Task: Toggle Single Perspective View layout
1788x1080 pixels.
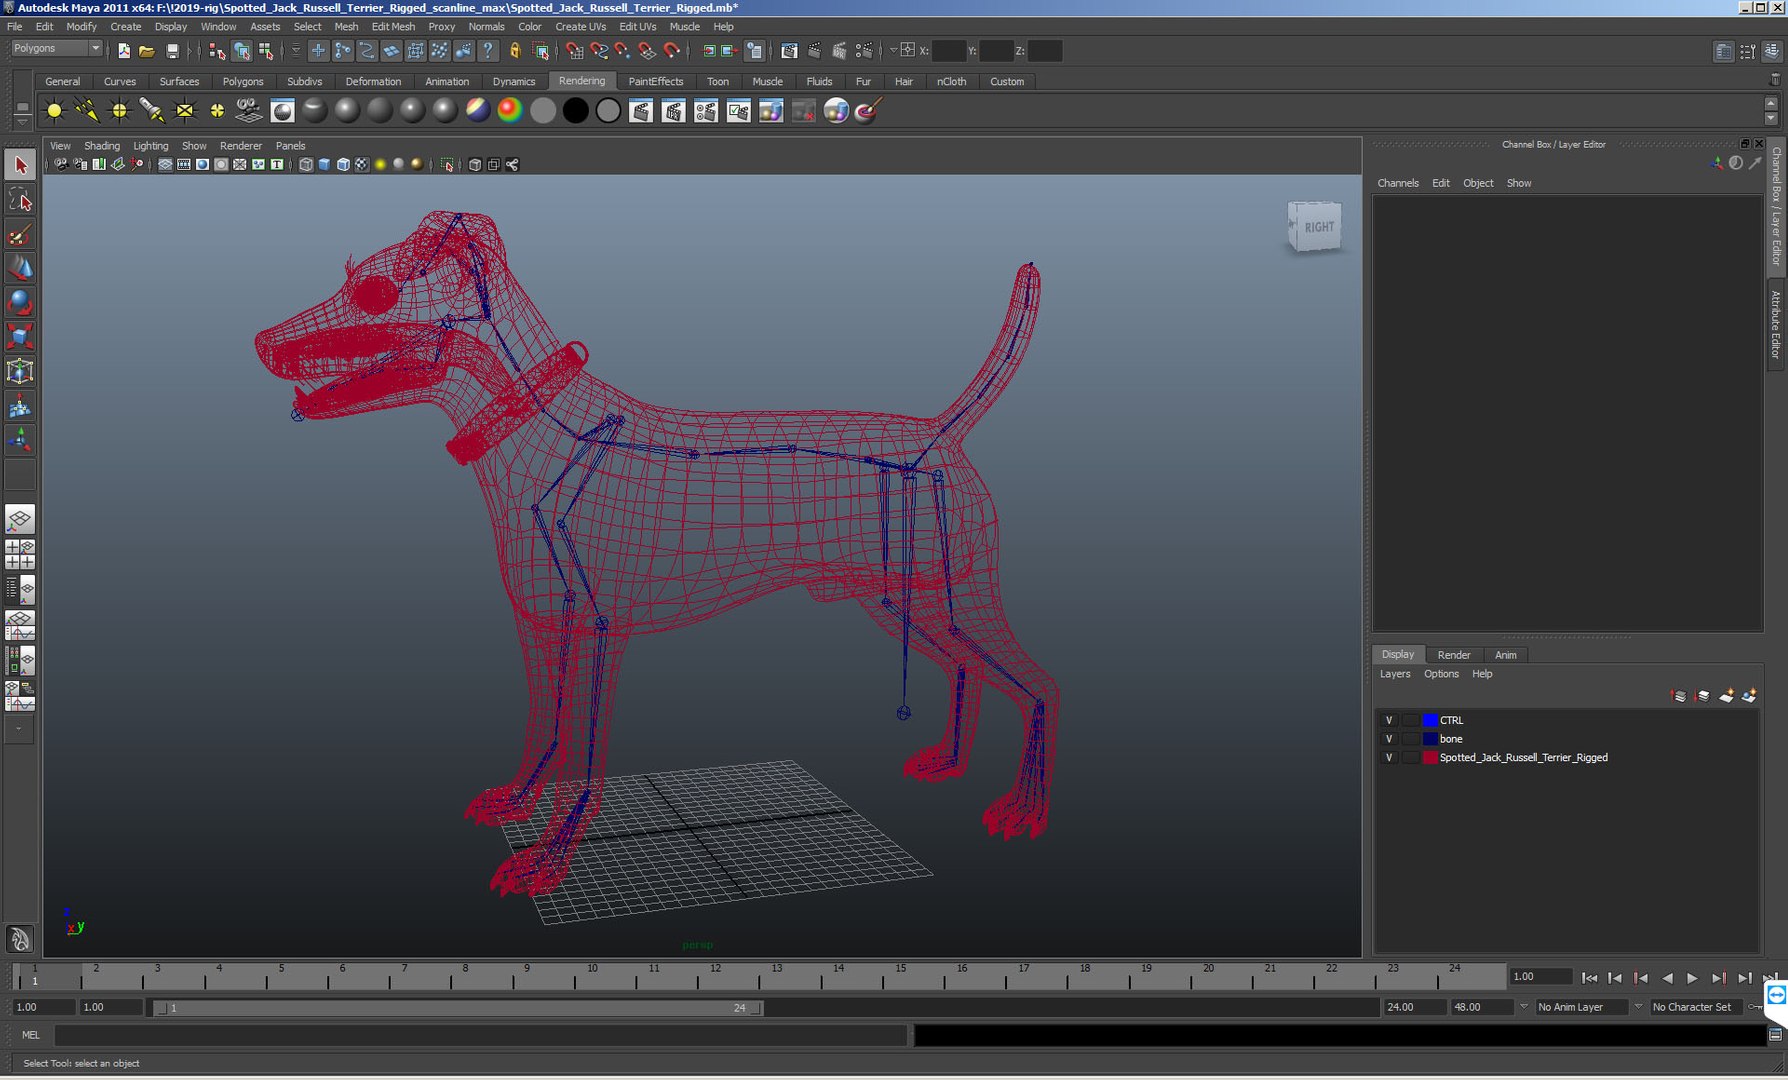Action: [20, 519]
